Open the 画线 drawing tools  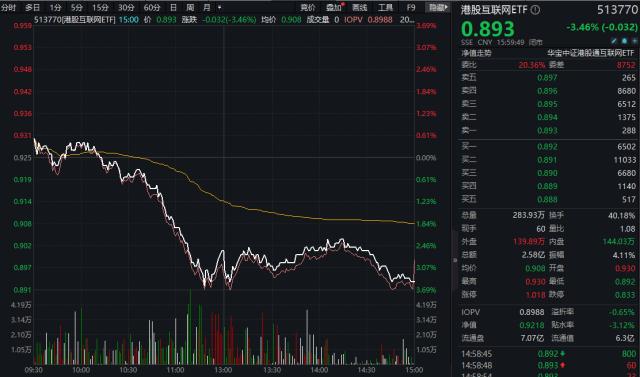[x=360, y=7]
